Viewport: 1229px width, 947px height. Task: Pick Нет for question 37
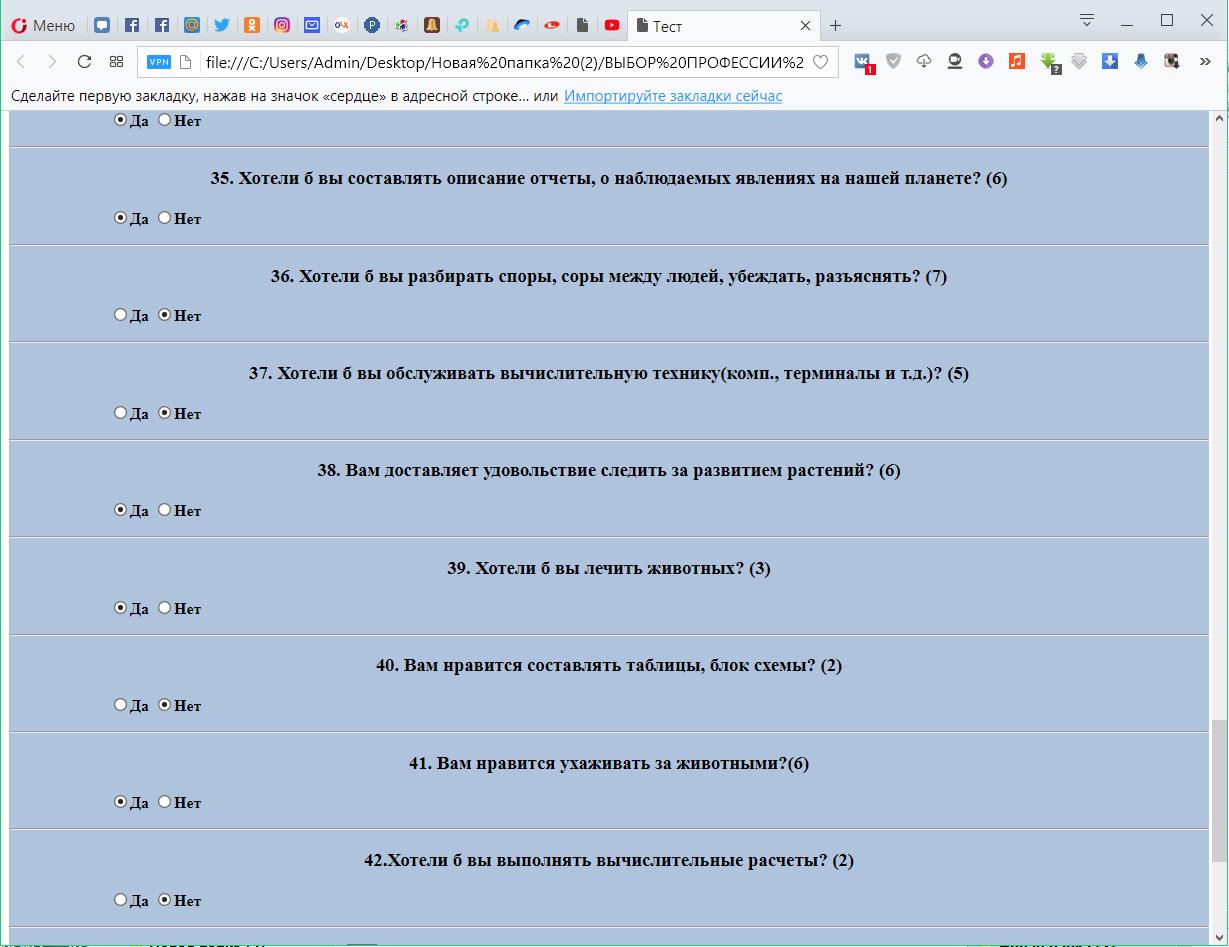point(165,412)
